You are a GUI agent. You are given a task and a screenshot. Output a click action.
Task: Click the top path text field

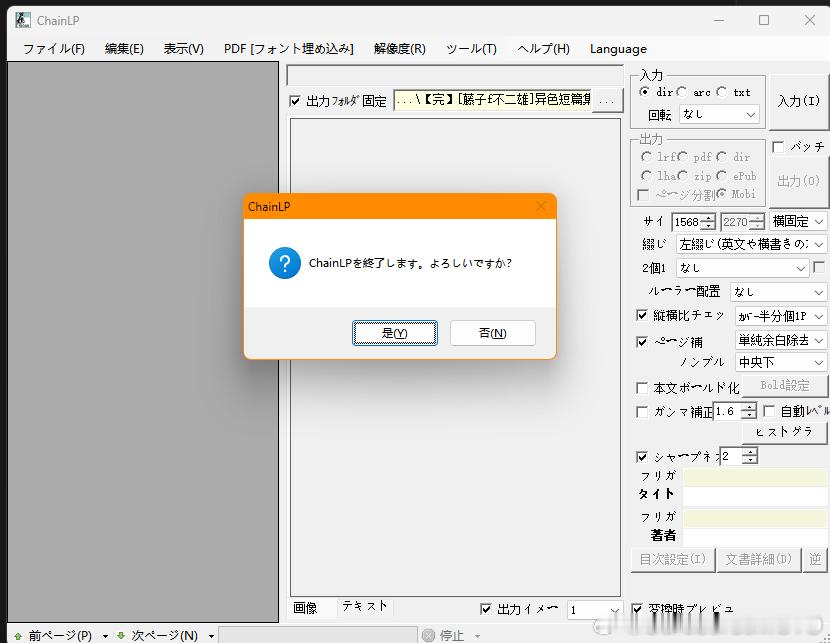click(x=455, y=75)
